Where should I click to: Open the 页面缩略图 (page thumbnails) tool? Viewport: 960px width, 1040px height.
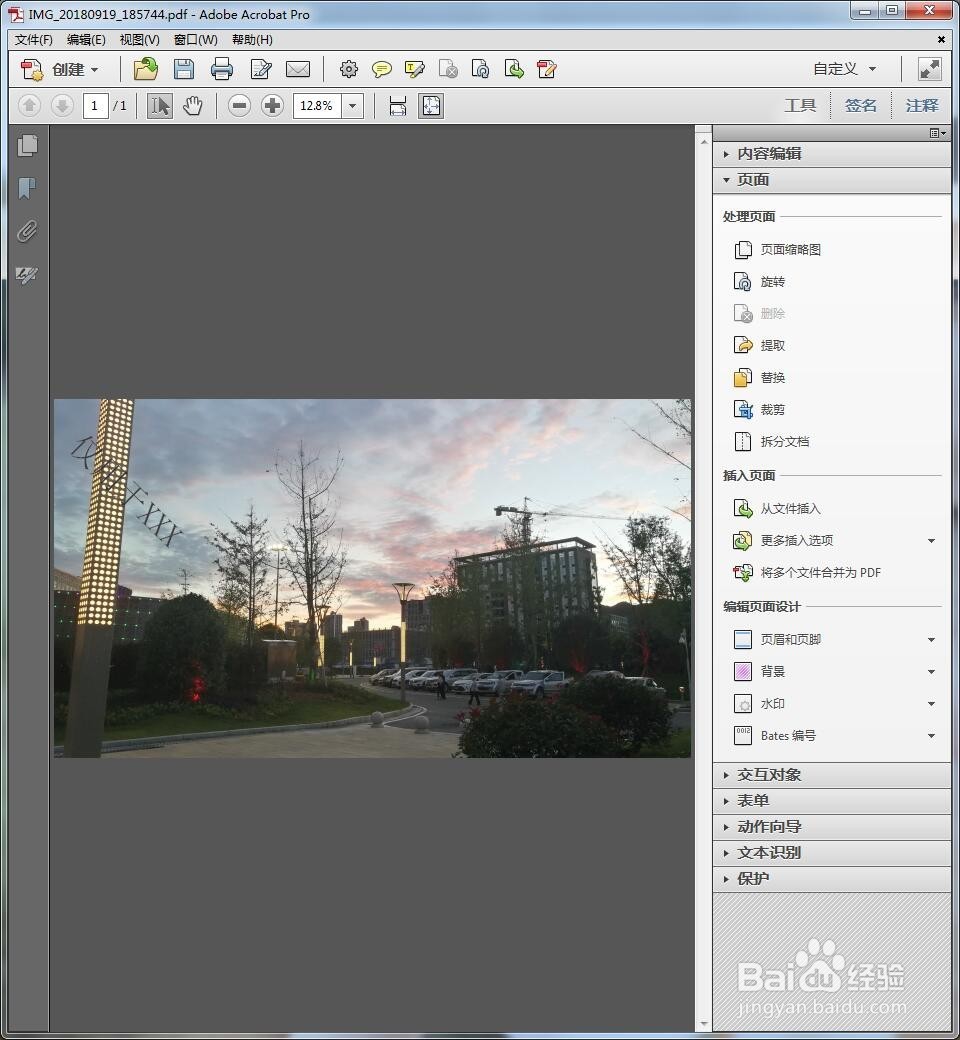click(x=788, y=249)
